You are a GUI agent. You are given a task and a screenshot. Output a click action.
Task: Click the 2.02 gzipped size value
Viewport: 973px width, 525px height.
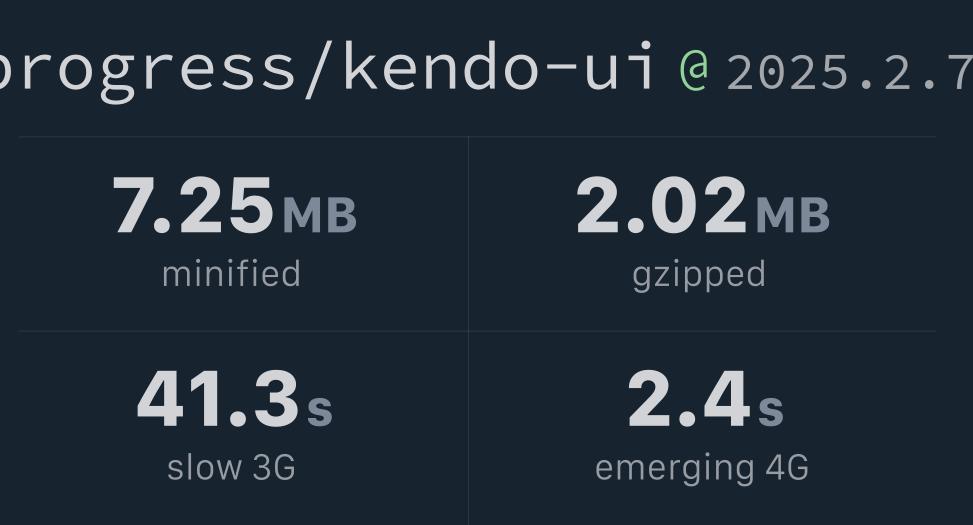click(x=661, y=205)
